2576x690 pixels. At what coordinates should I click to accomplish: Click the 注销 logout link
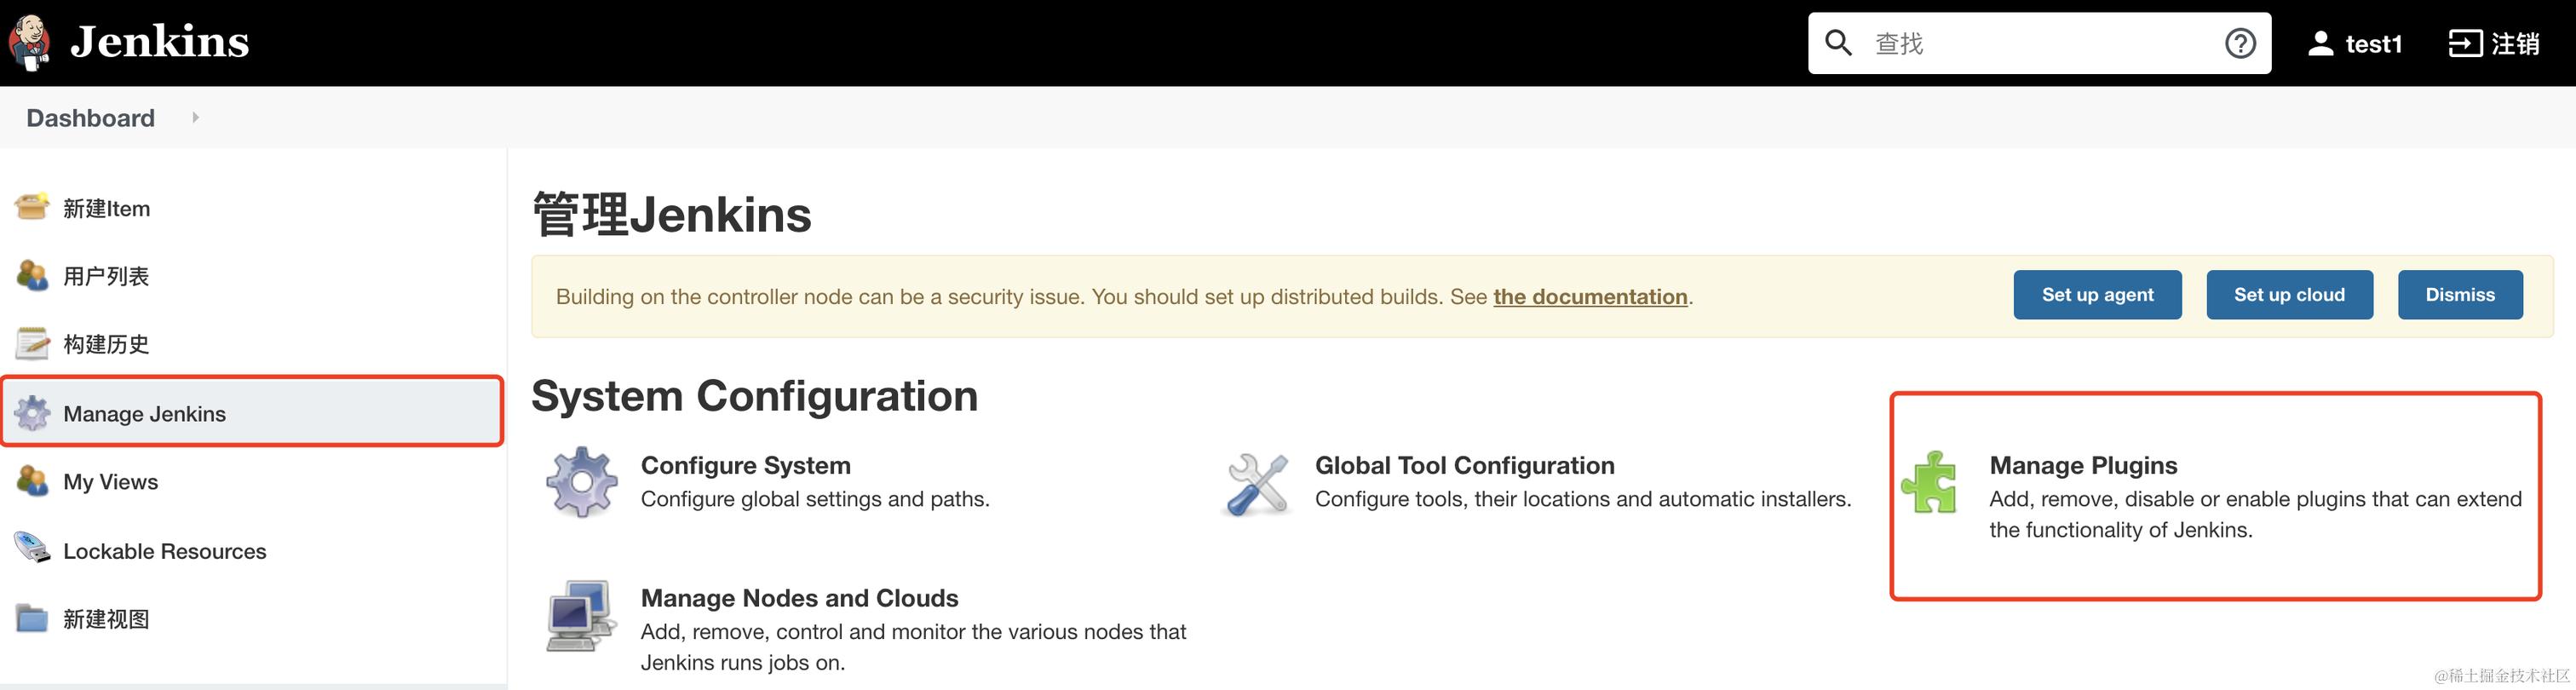coord(2494,44)
